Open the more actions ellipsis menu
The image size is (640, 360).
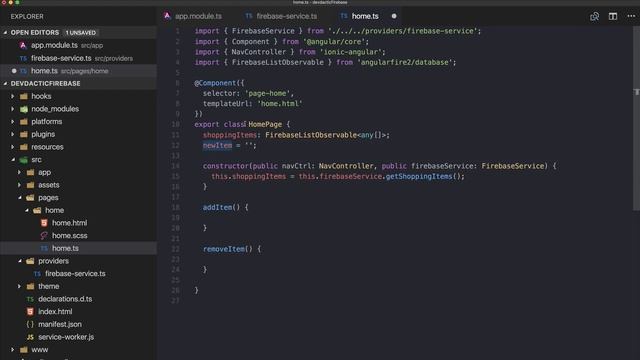631,16
